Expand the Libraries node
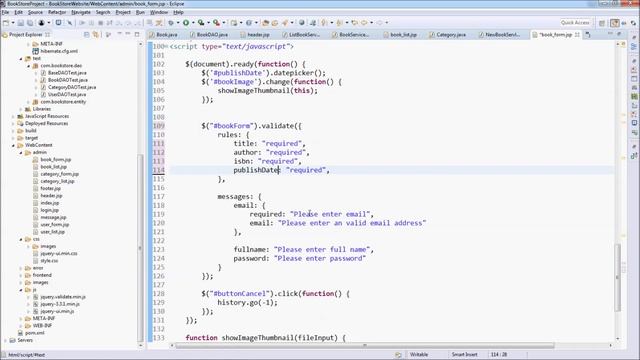640x360 pixels. click(21, 109)
